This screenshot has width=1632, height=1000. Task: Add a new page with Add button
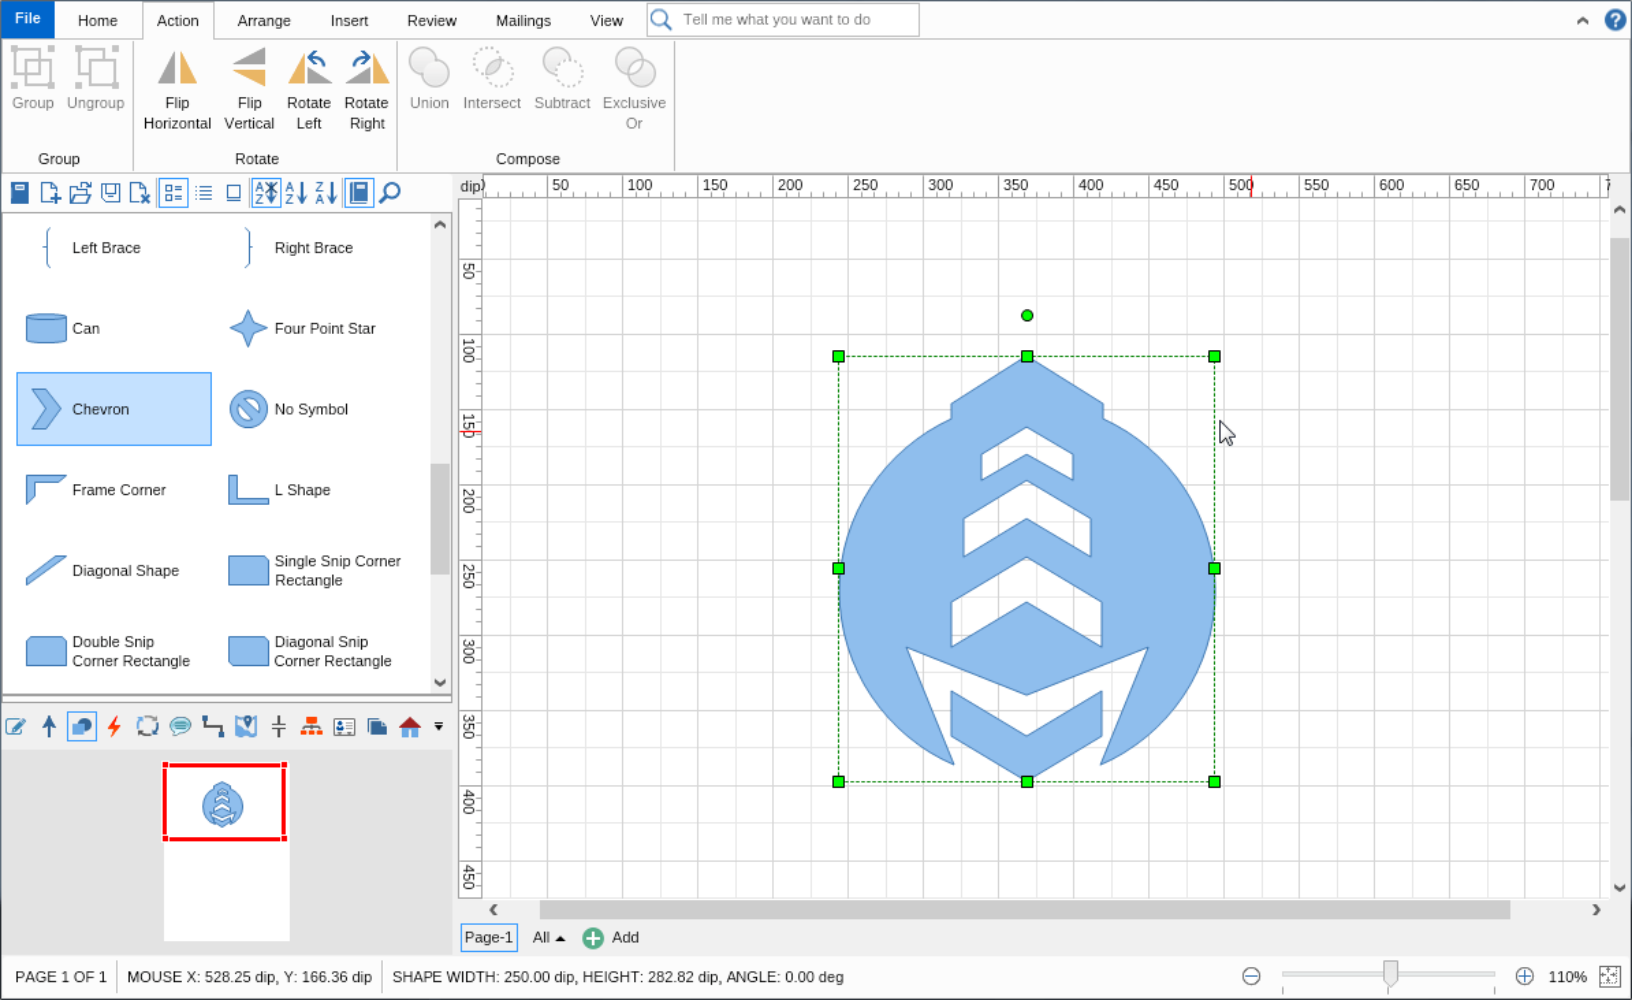coord(611,937)
